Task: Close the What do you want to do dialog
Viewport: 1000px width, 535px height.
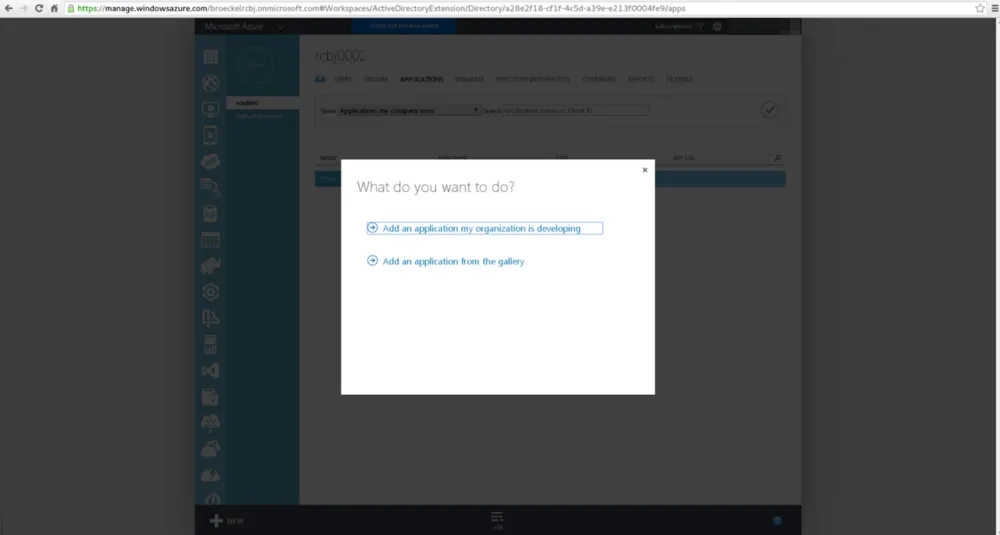Action: point(645,170)
